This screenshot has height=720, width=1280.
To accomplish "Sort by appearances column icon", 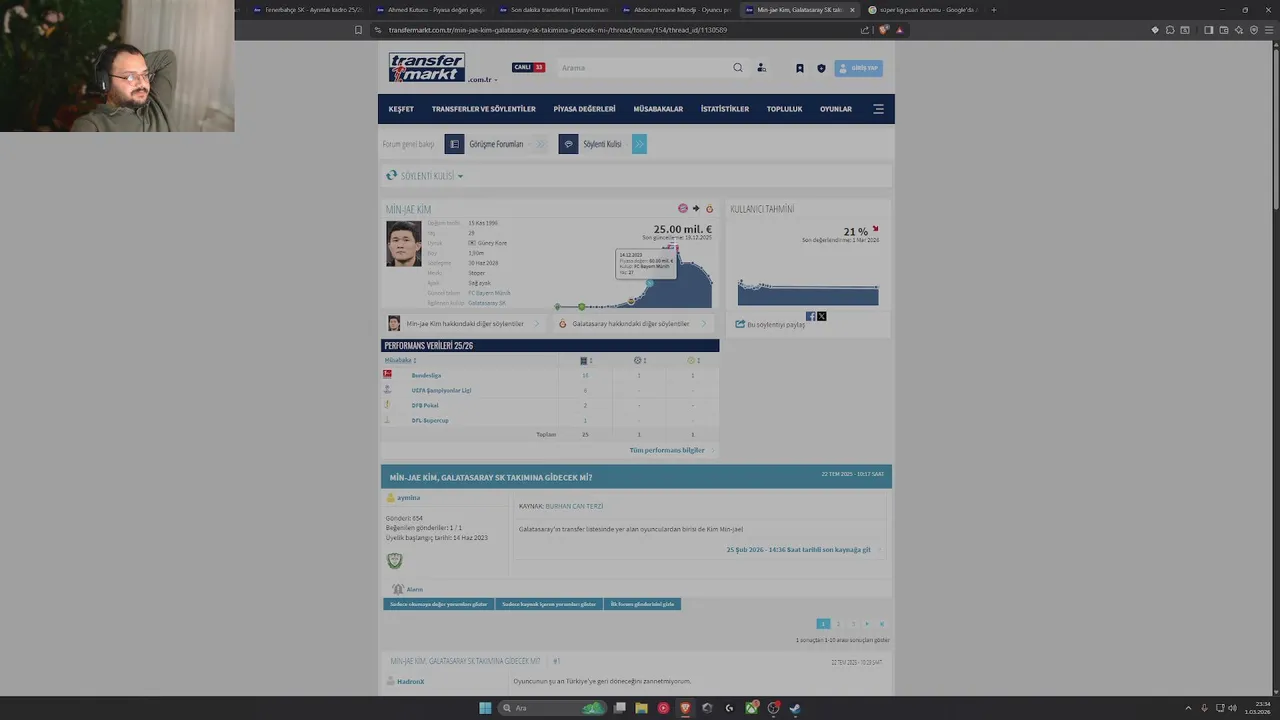I will [586, 360].
